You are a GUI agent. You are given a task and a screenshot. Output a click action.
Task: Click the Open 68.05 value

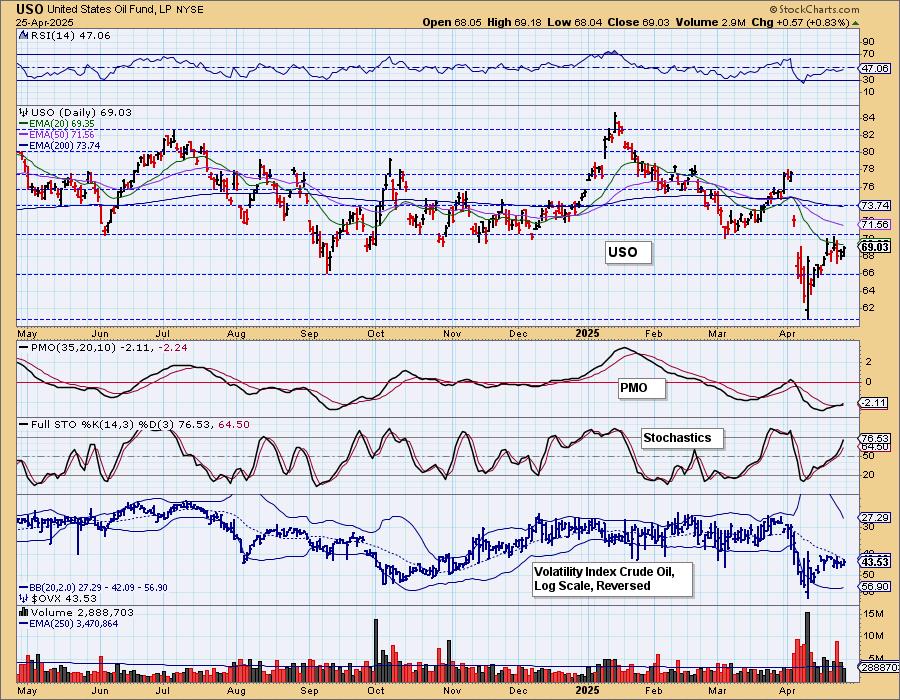pos(453,22)
